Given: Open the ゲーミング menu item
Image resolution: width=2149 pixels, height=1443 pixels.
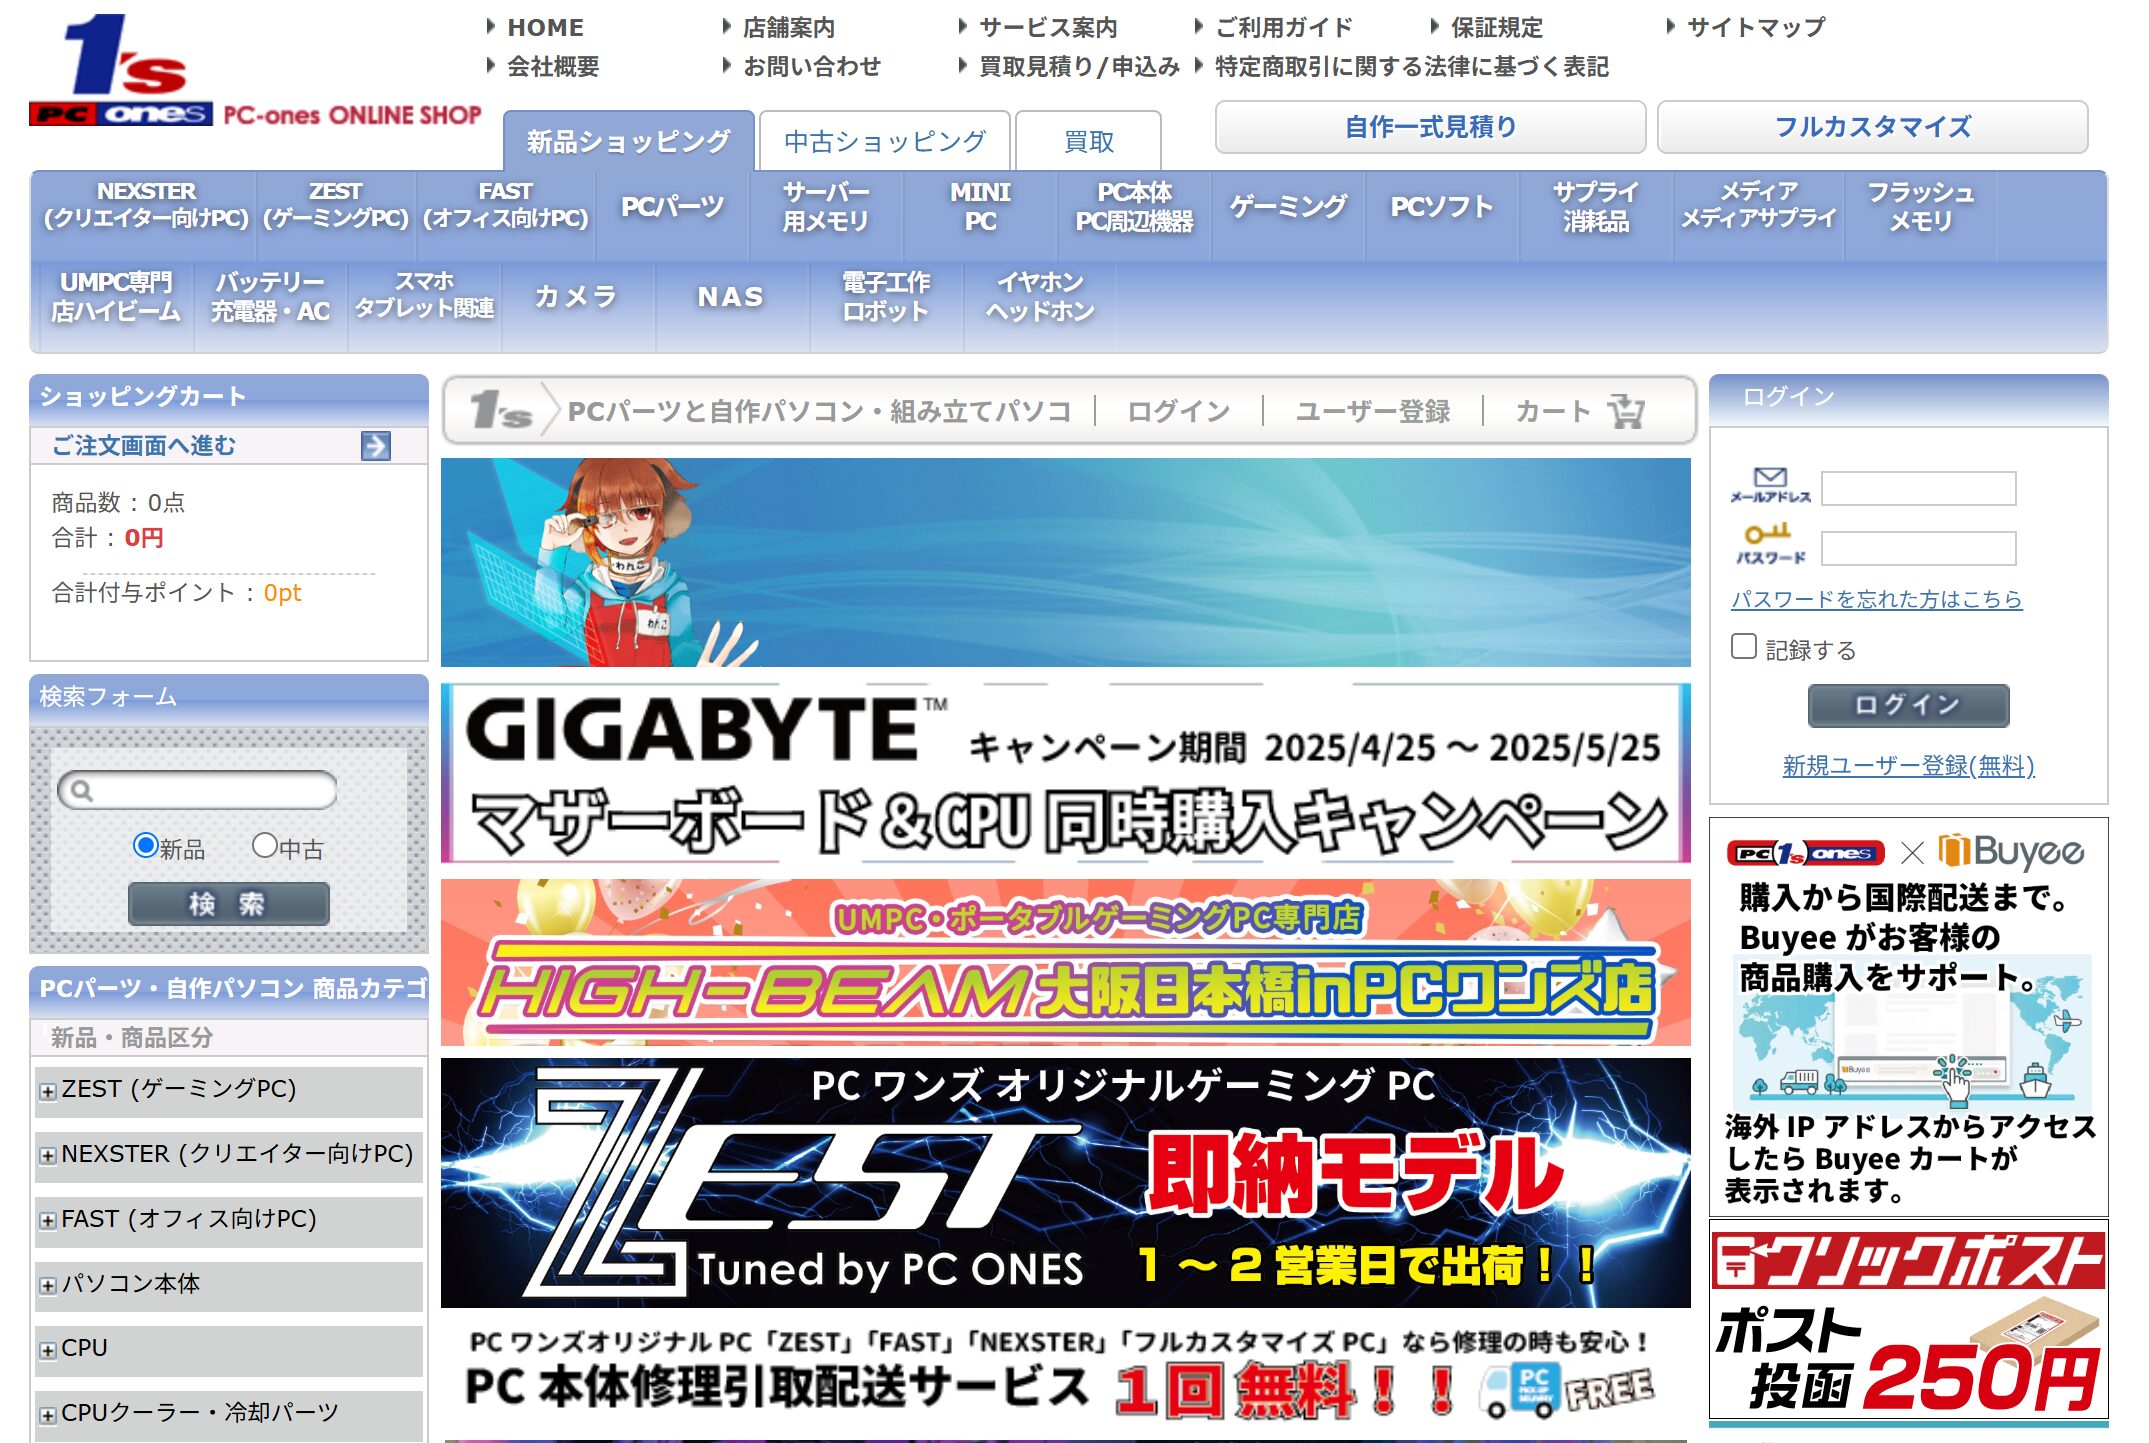Looking at the screenshot, I should (x=1288, y=207).
